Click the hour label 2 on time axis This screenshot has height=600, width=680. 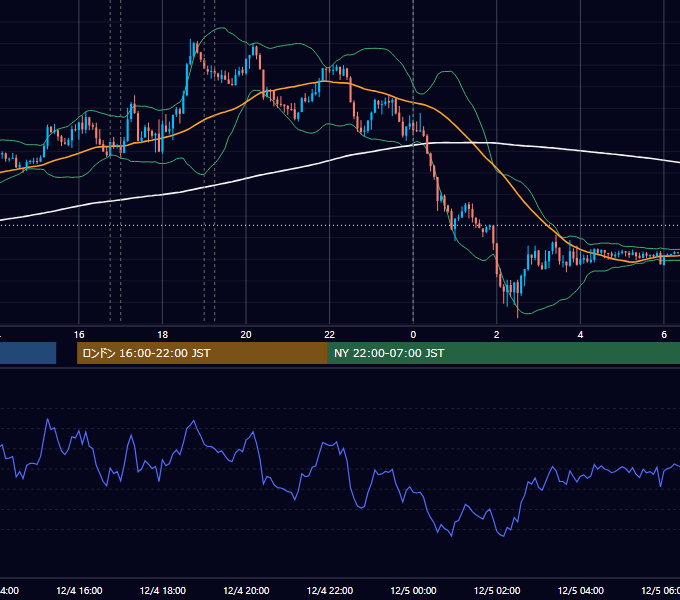point(497,335)
